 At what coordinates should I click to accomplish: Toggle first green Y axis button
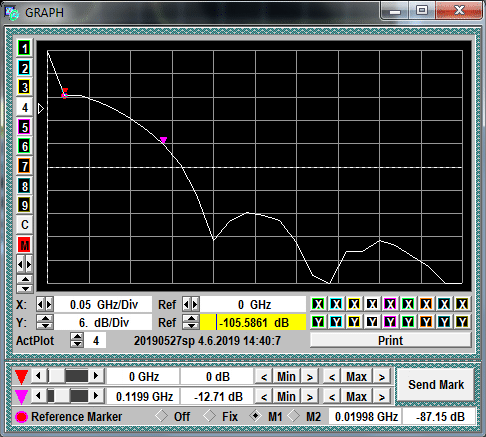318,322
